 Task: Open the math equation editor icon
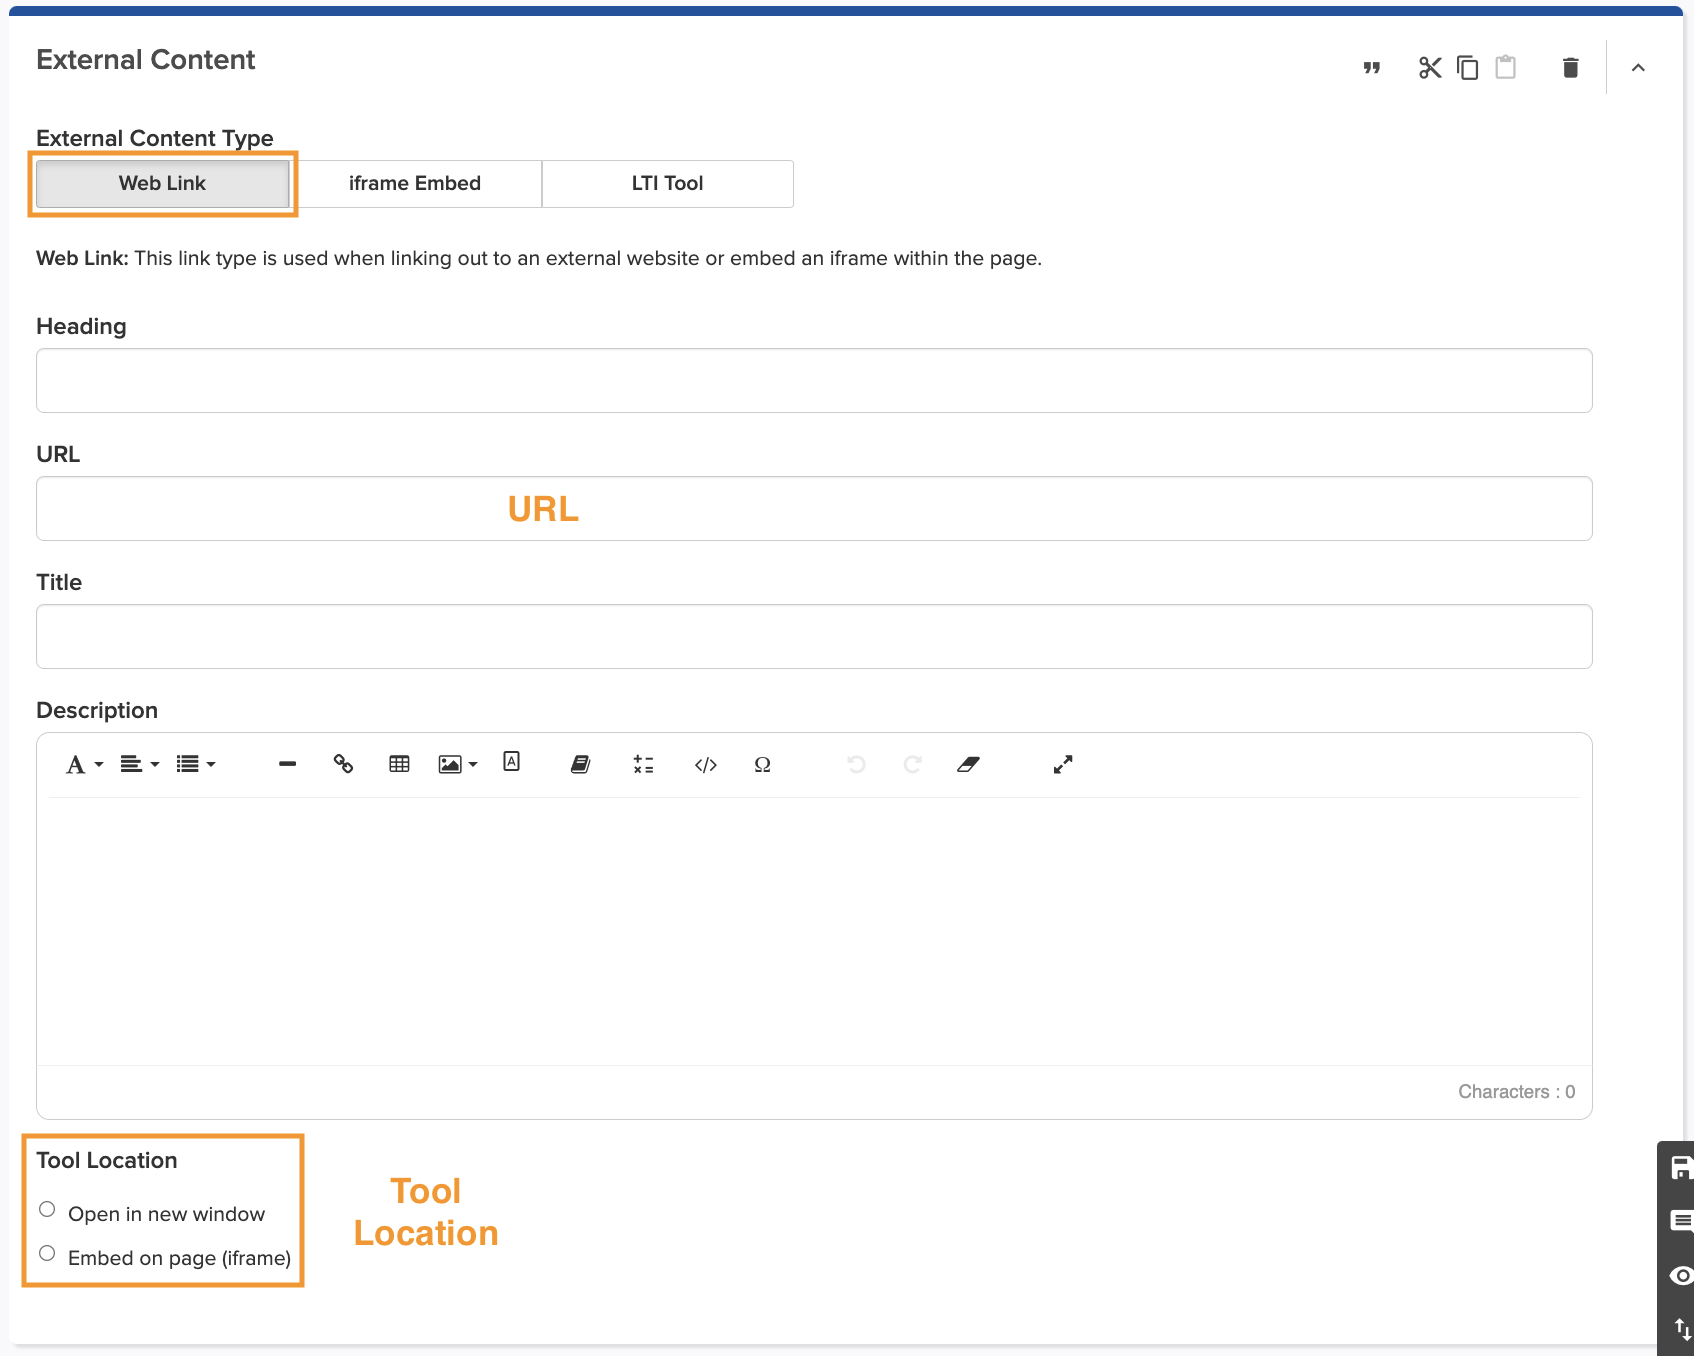pyautogui.click(x=643, y=765)
